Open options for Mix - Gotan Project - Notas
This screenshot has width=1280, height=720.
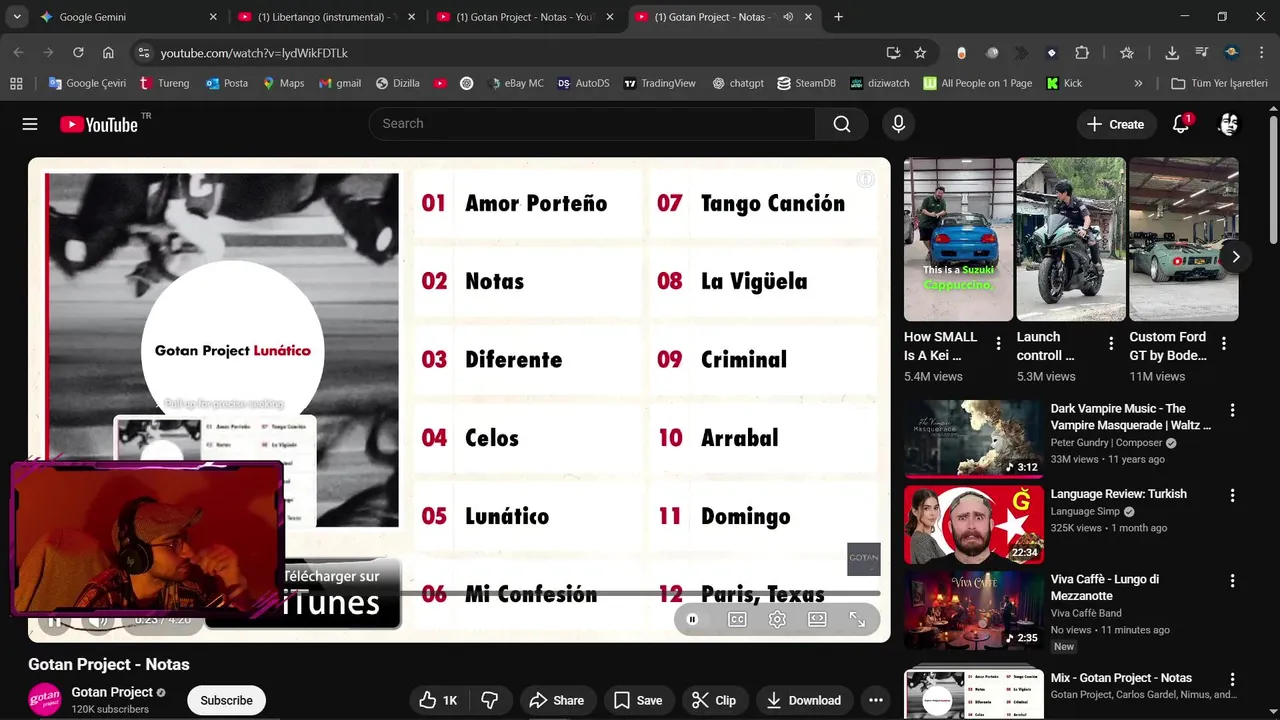[x=1232, y=679]
